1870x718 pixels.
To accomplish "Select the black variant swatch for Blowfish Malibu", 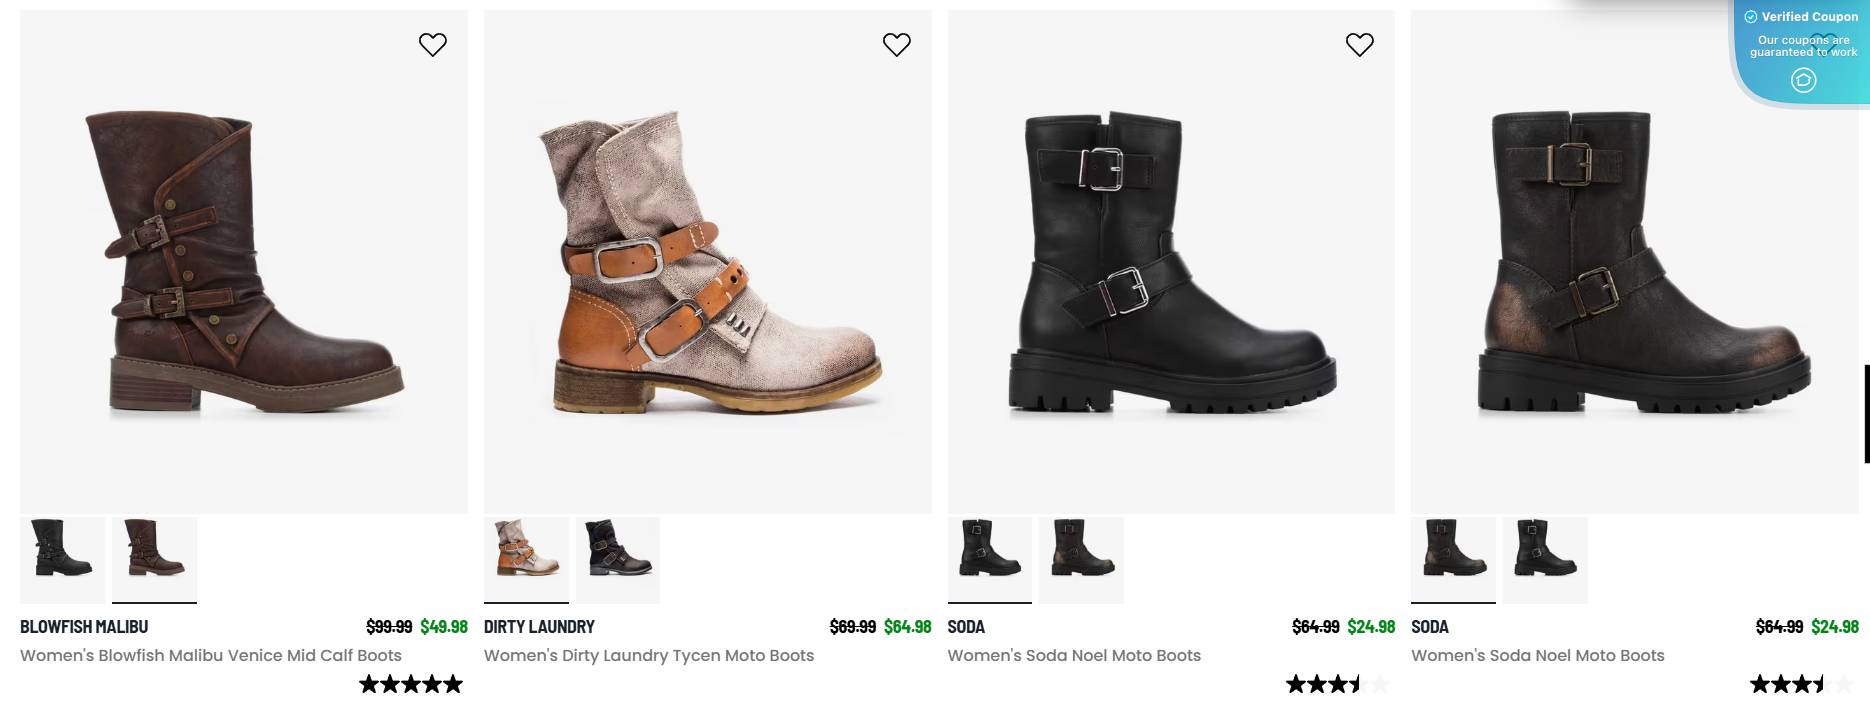I will point(62,560).
